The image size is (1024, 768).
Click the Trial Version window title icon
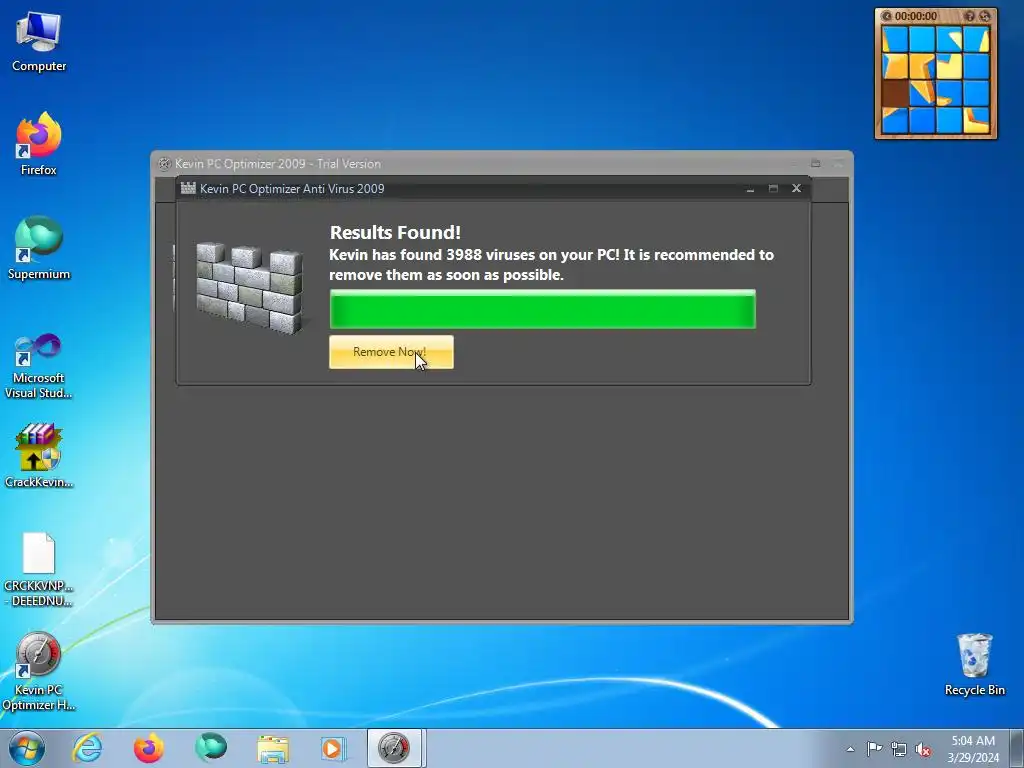point(165,164)
